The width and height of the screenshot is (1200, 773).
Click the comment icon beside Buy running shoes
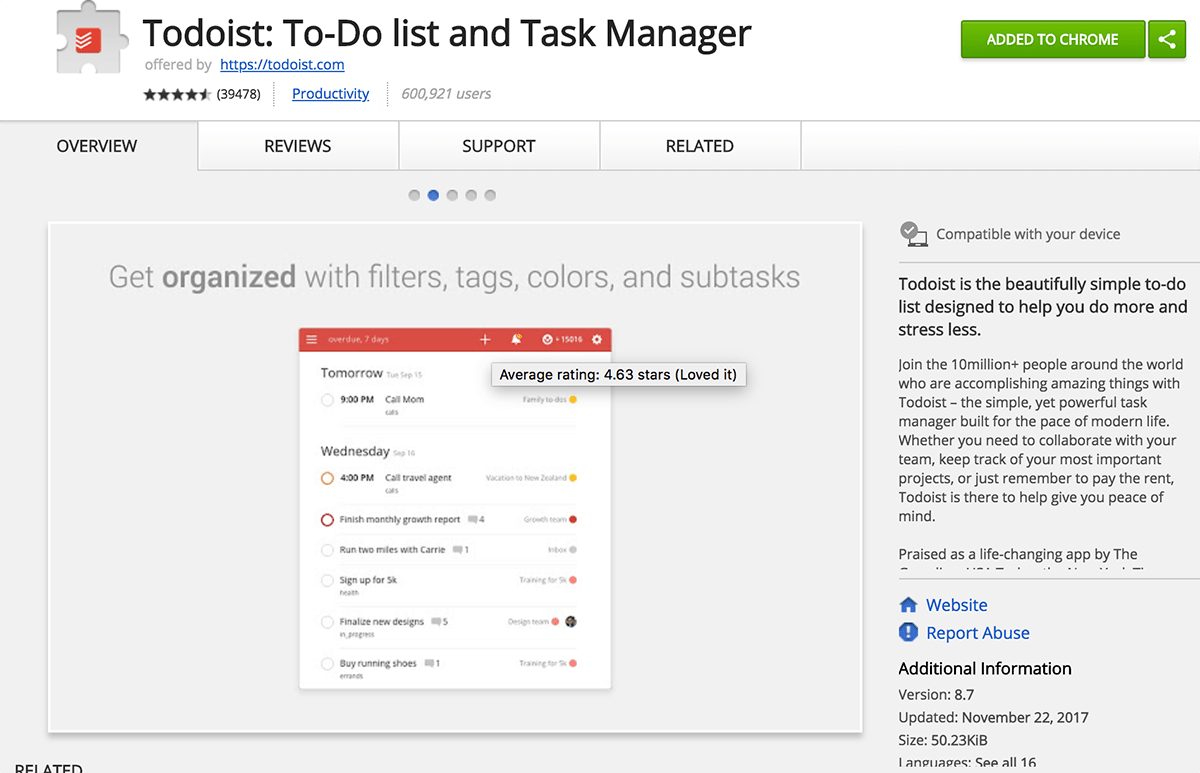[x=429, y=664]
